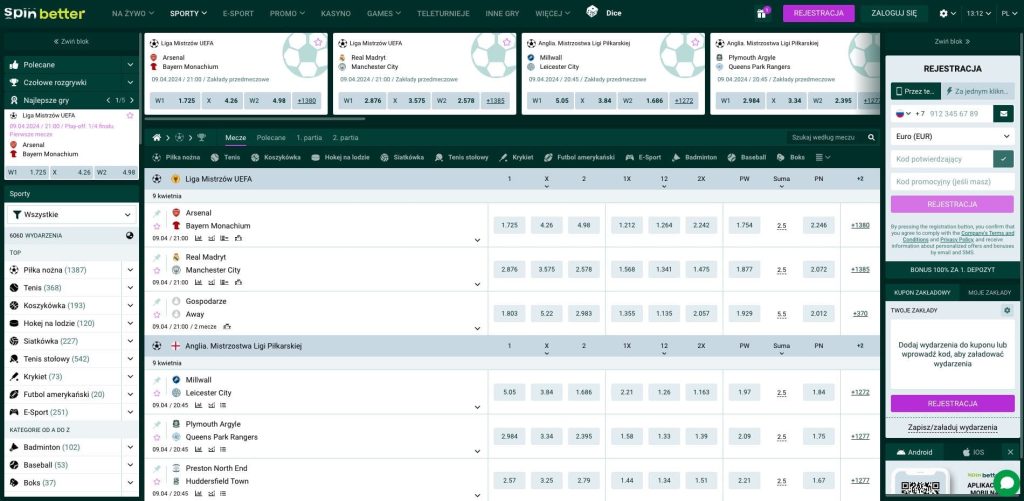Image resolution: width=1024 pixels, height=501 pixels.
Task: Bet 1.725 on Arsenal in match list
Action: [509, 225]
